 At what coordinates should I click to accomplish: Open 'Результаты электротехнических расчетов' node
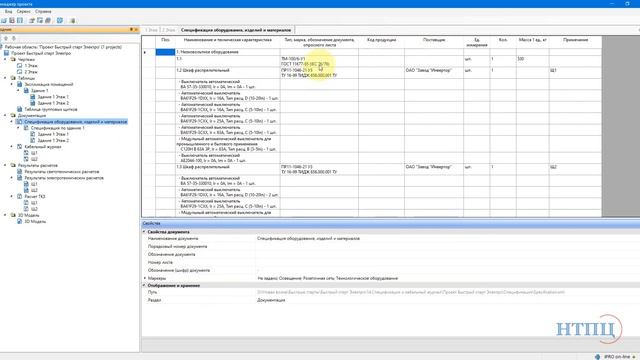[64, 178]
